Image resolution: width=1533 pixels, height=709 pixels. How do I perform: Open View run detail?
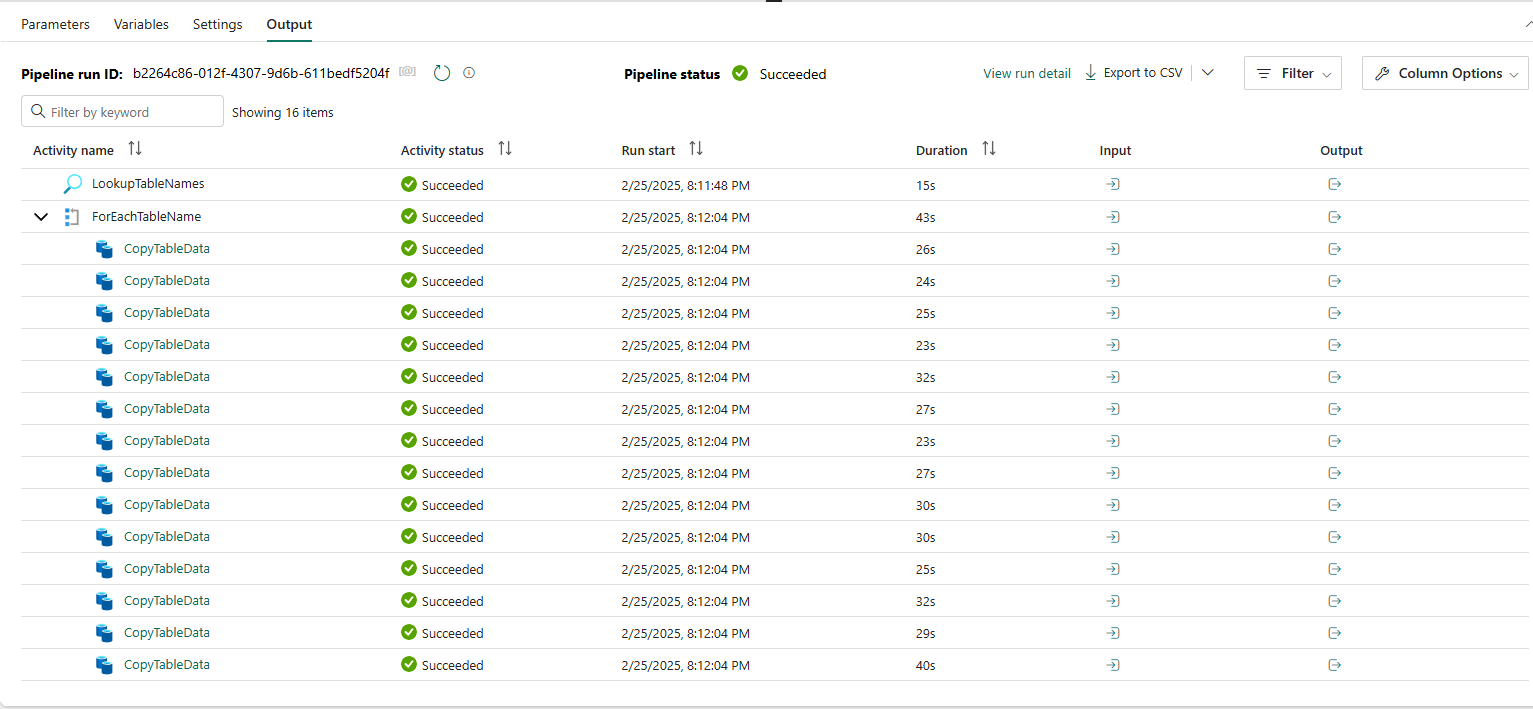(1026, 72)
